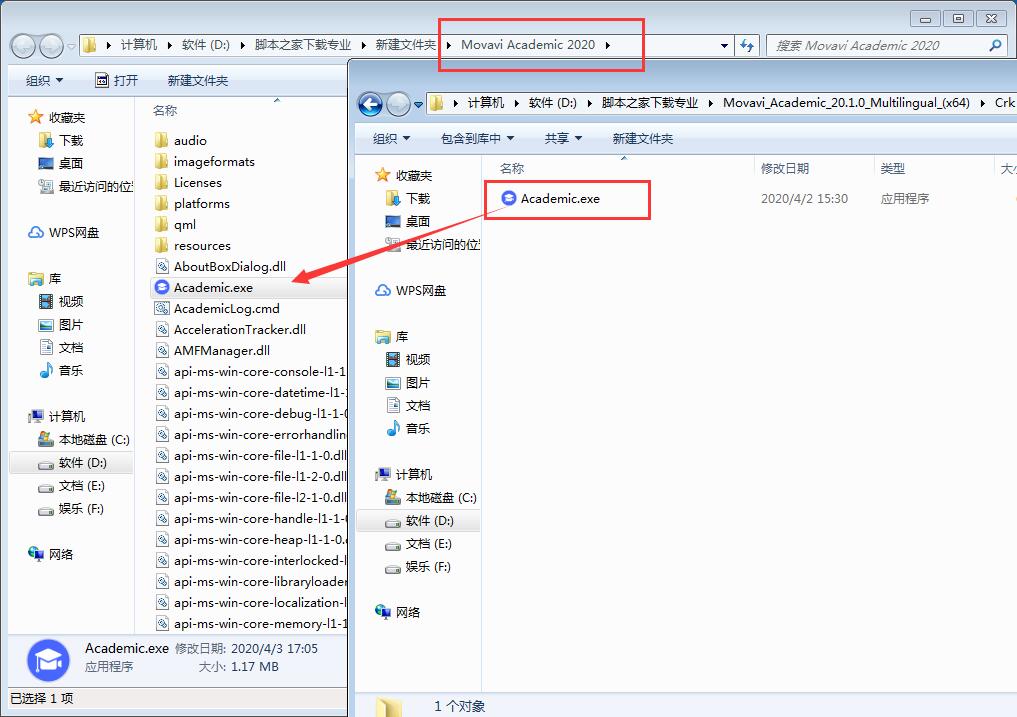Select the AboutBoxDialog.dll file icon
The width and height of the screenshot is (1017, 717).
click(x=162, y=266)
